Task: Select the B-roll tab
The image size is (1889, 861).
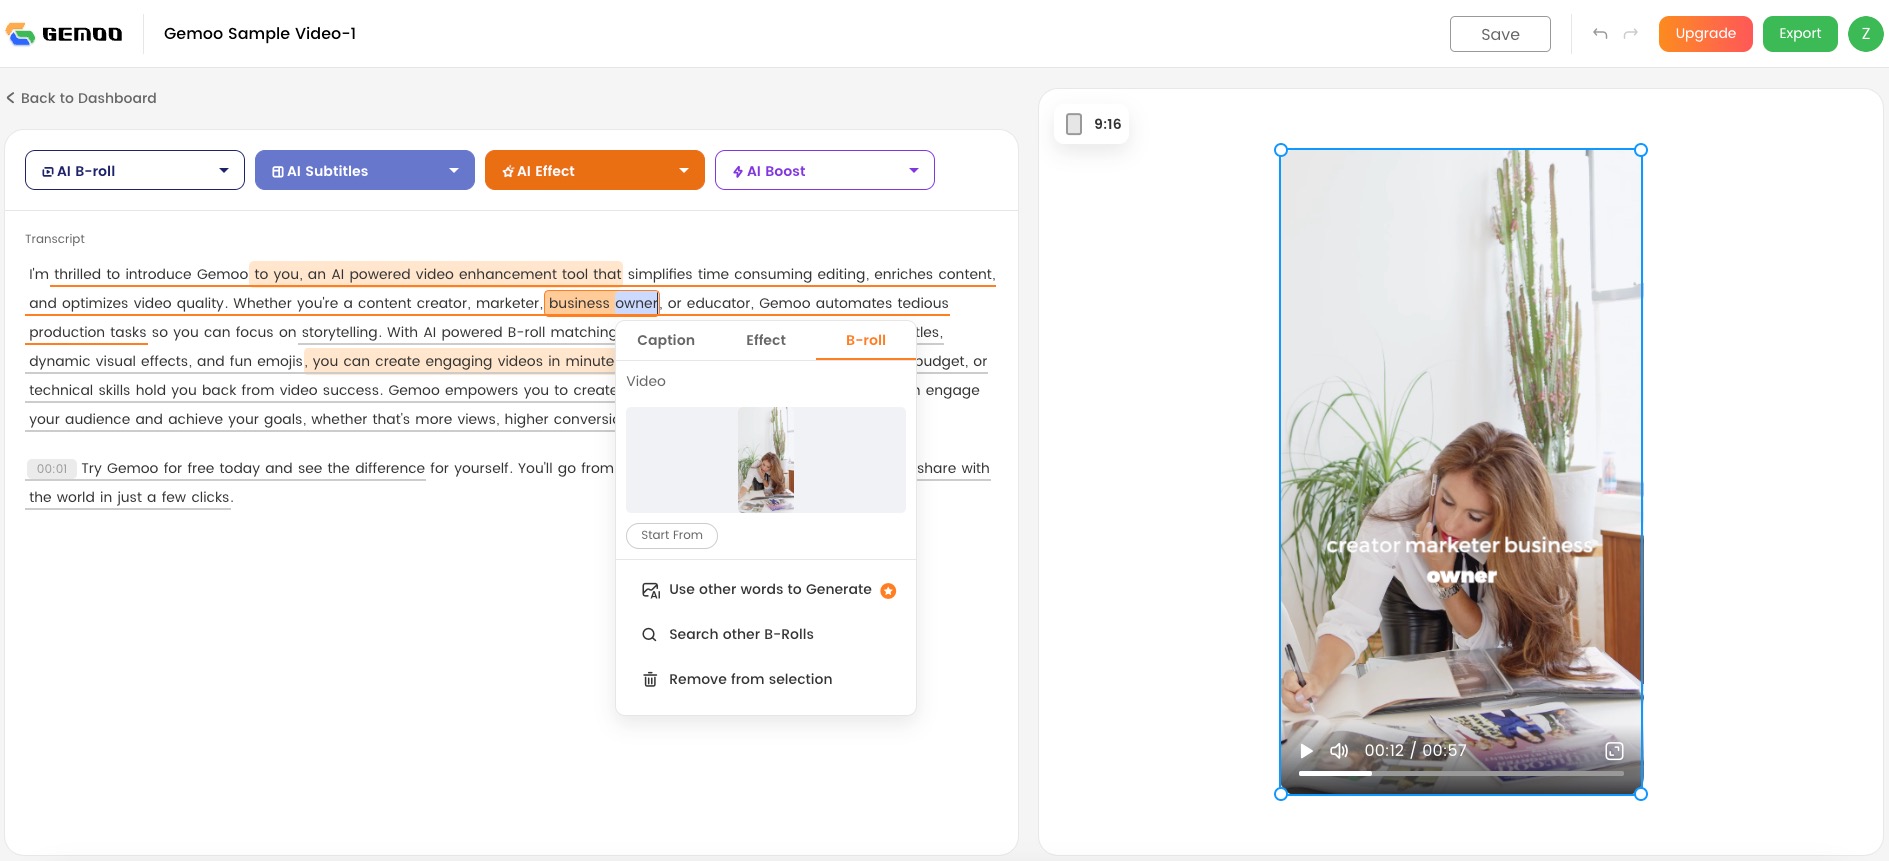Action: [x=866, y=340]
